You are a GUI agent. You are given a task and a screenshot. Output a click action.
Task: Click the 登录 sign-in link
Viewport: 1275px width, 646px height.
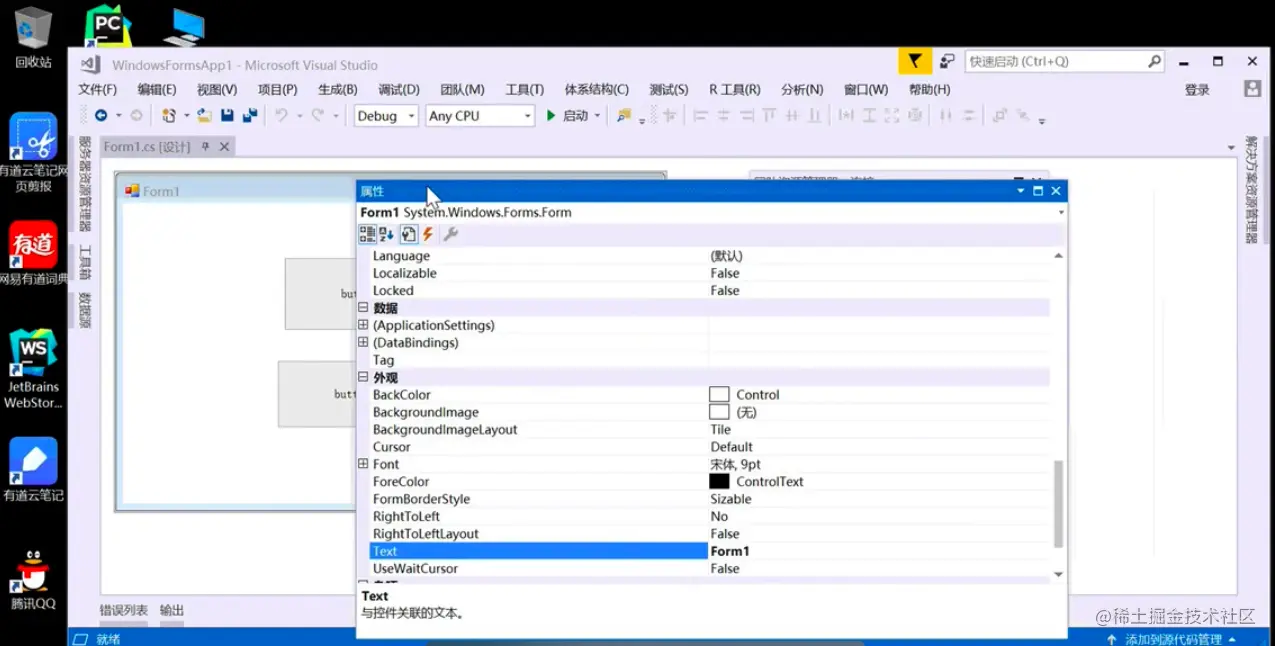tap(1197, 90)
